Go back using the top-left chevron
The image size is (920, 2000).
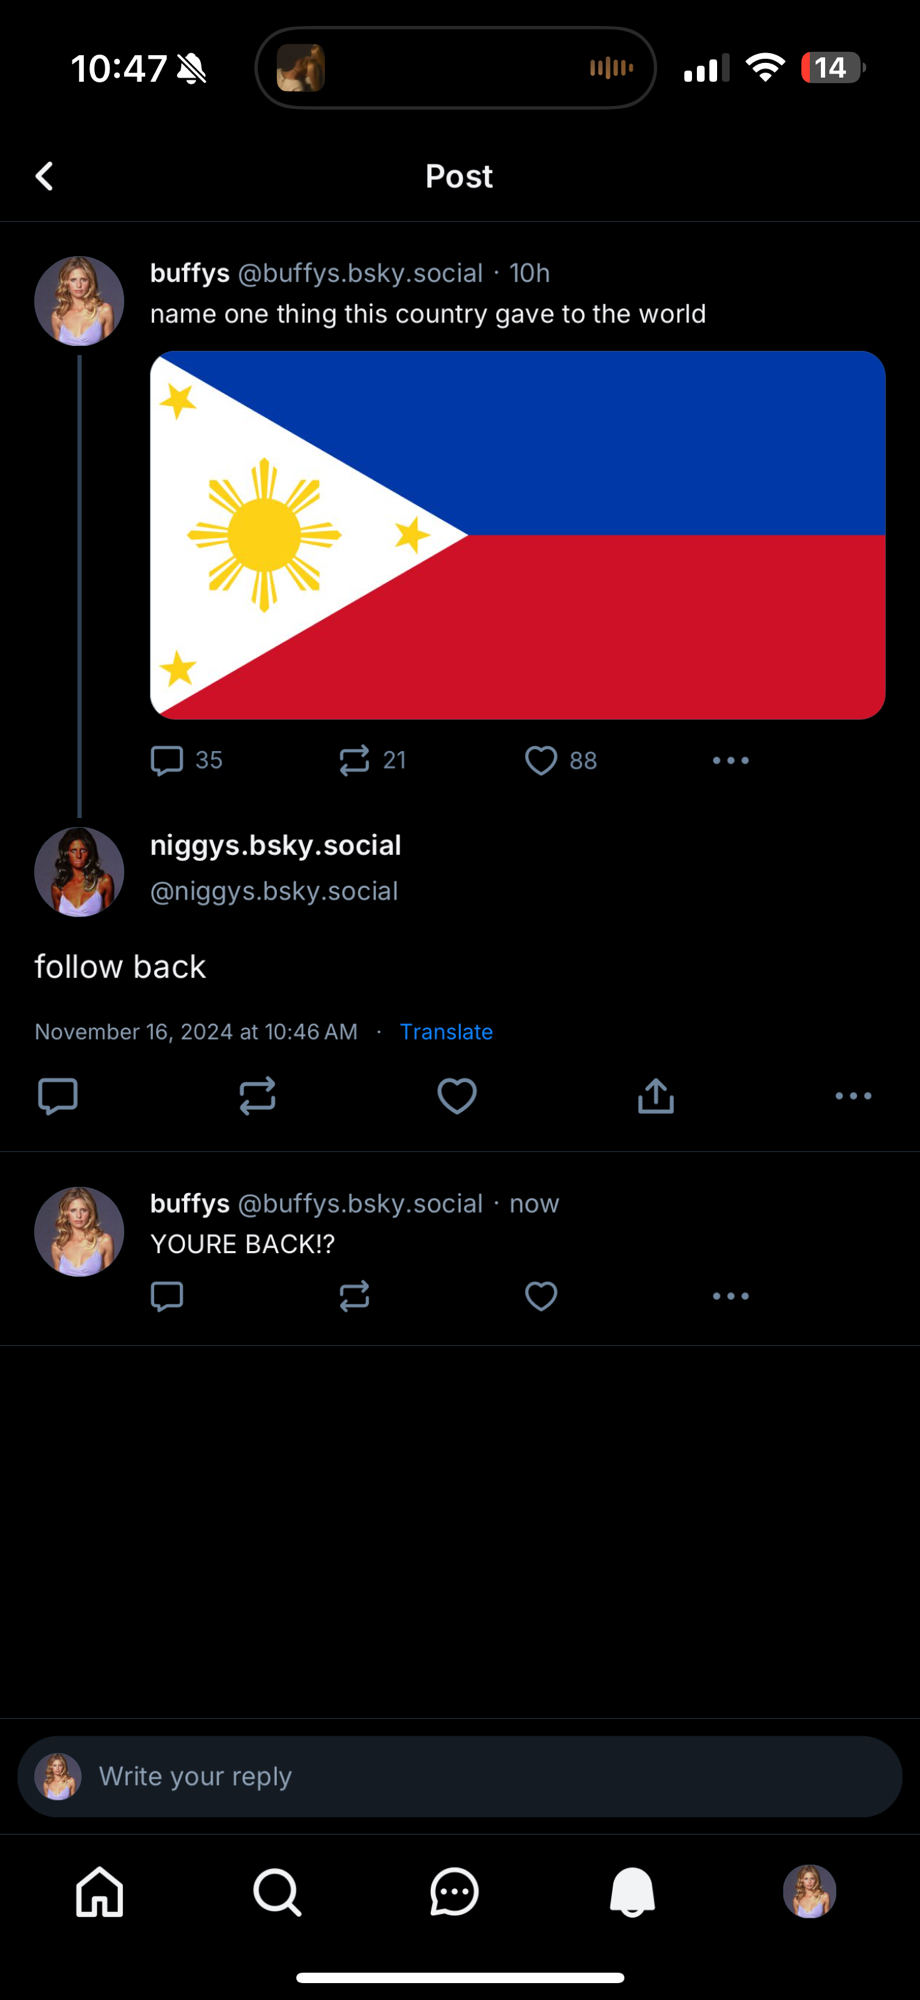pyautogui.click(x=45, y=177)
